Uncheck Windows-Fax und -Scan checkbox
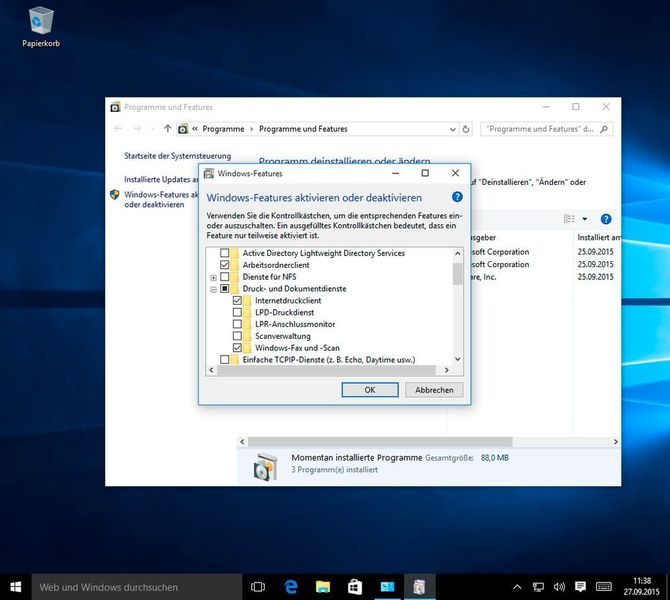The width and height of the screenshot is (670, 600). pos(237,348)
